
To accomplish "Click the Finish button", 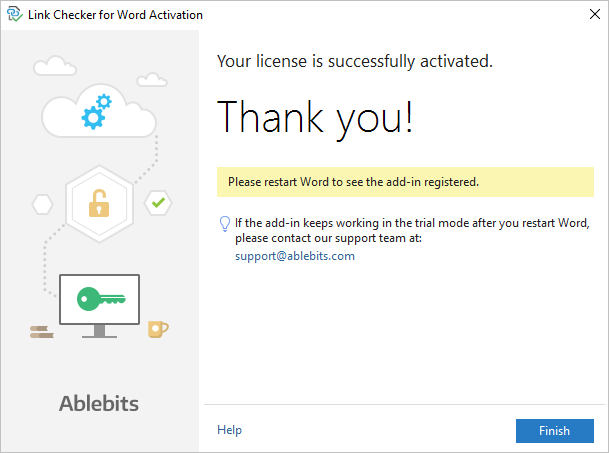I will point(554,430).
